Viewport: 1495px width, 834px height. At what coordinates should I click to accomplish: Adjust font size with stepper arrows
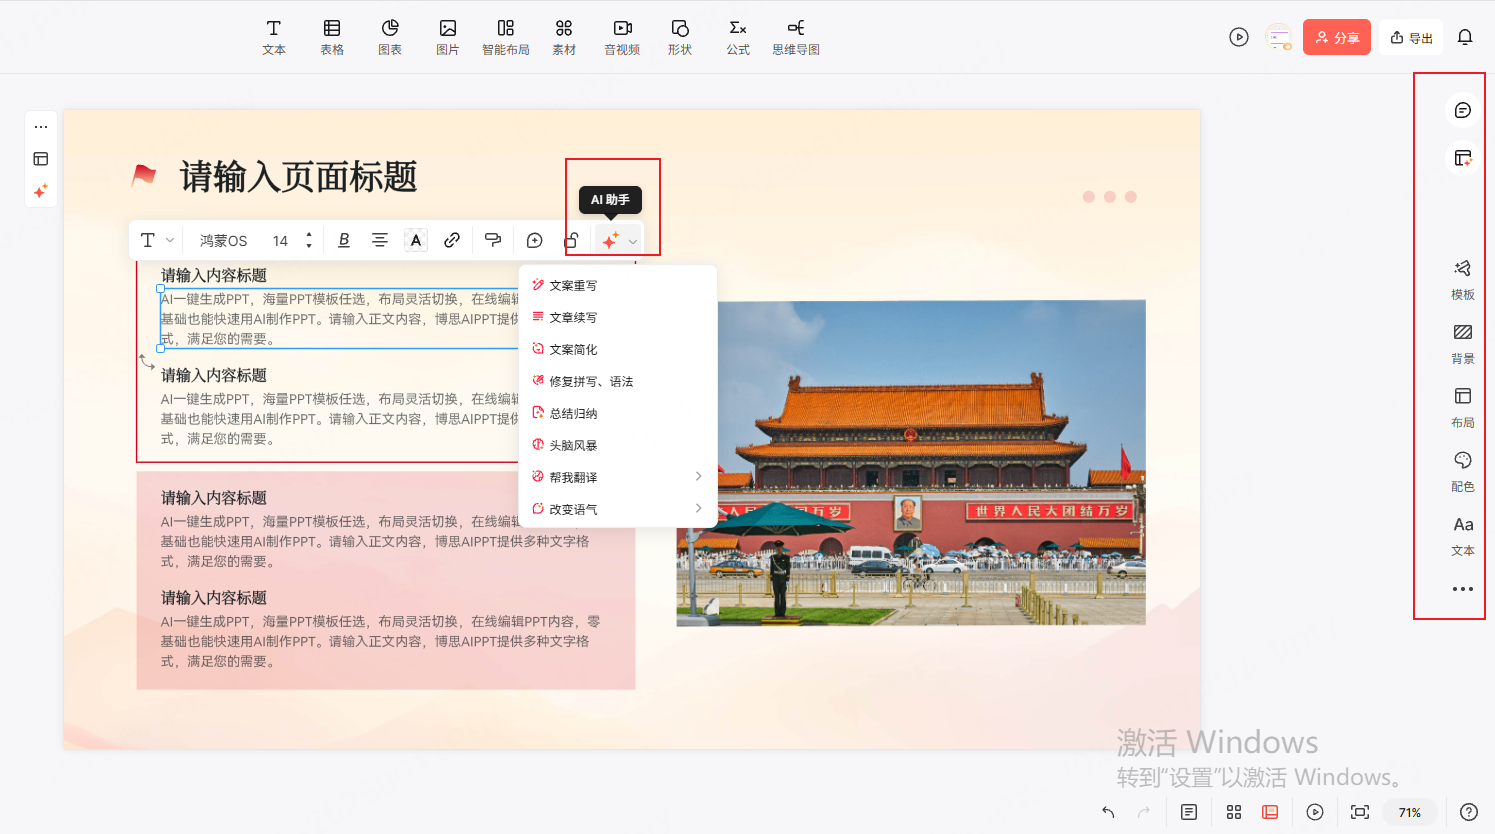[x=309, y=240]
